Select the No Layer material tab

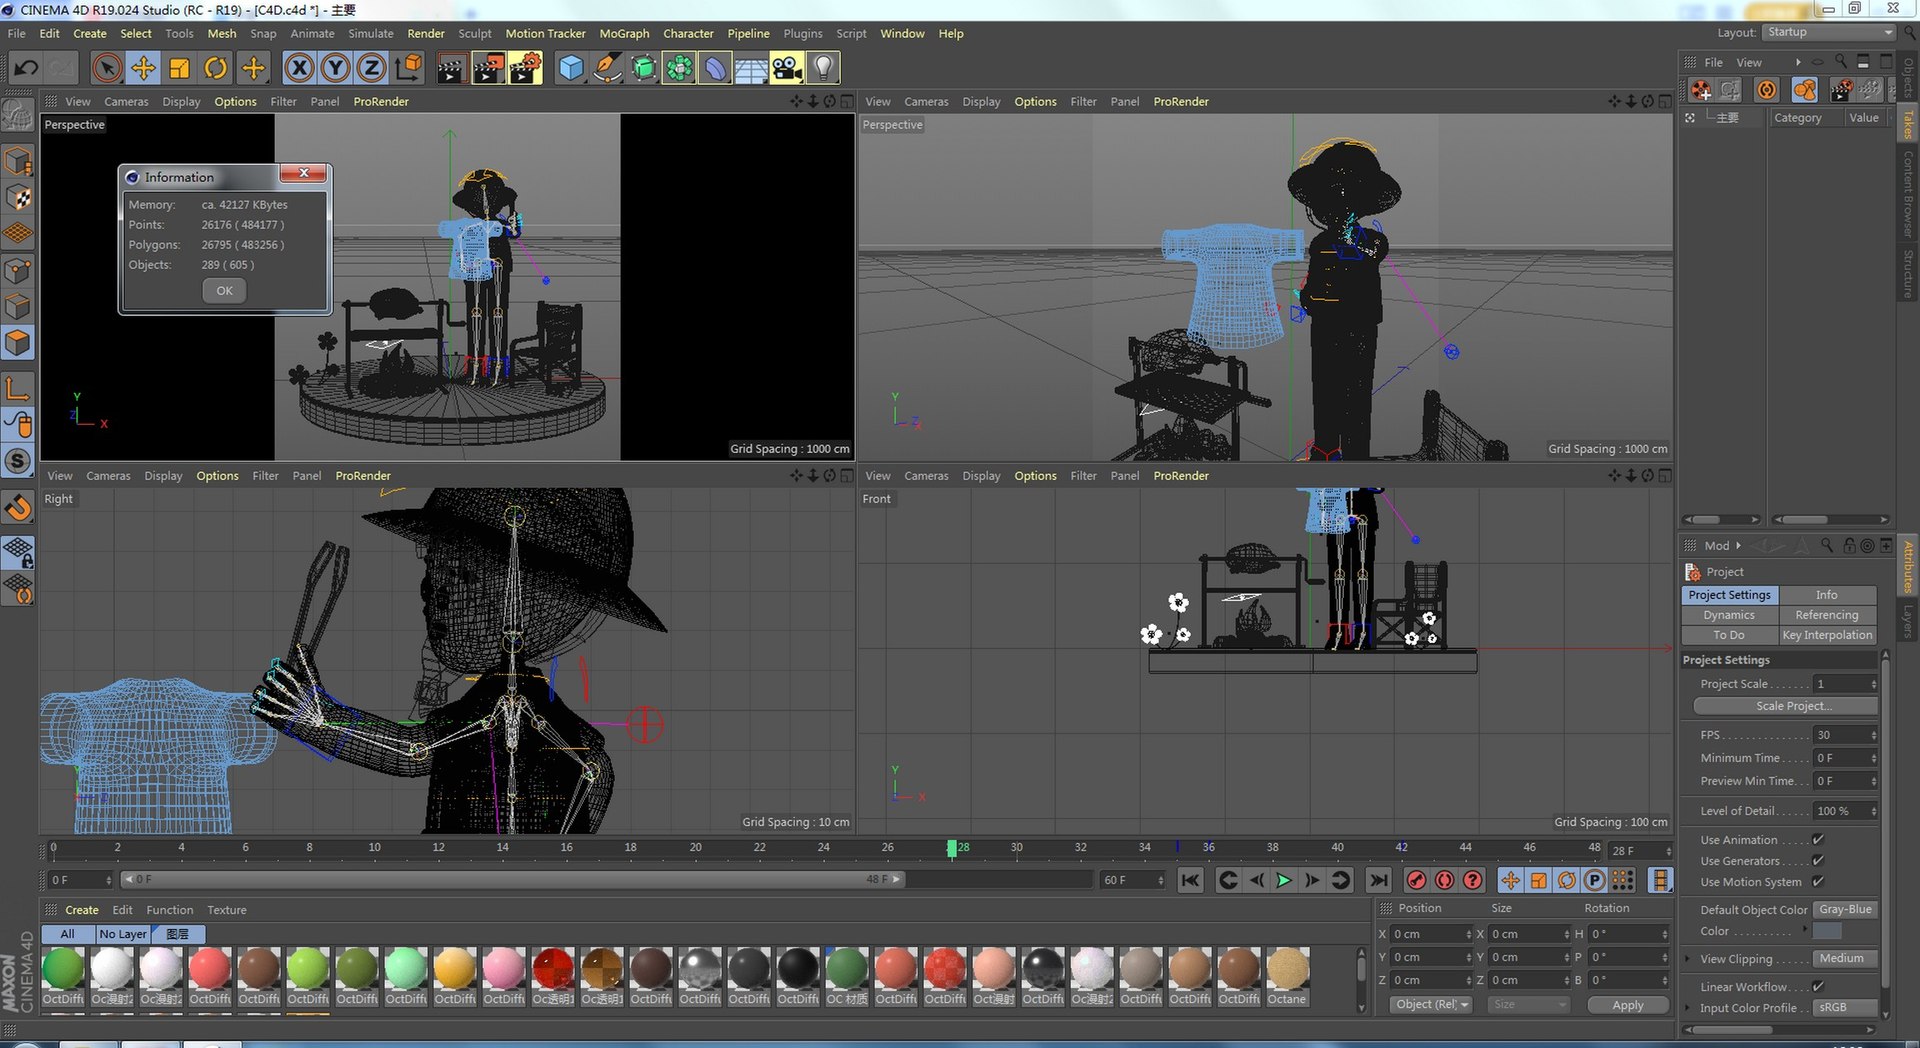pyautogui.click(x=123, y=934)
